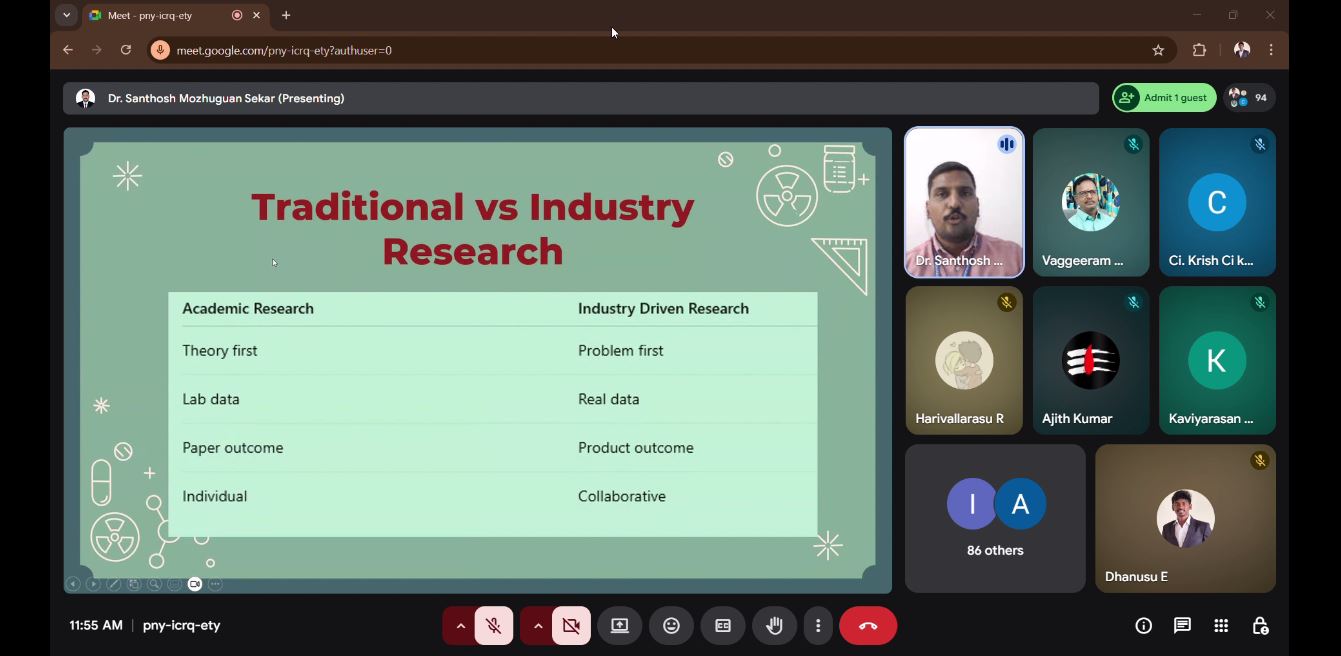
Task: Open the Chrome tab search dropdown
Action: (66, 15)
